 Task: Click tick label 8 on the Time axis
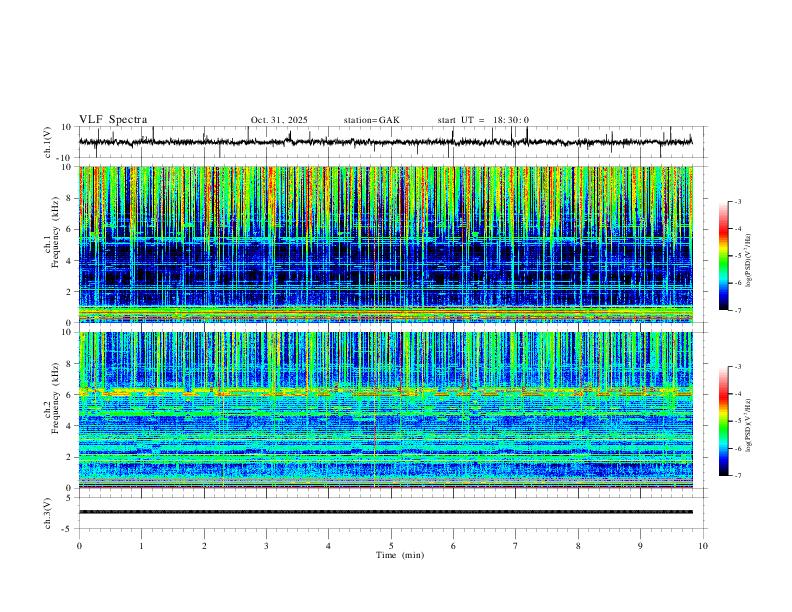[x=578, y=546]
